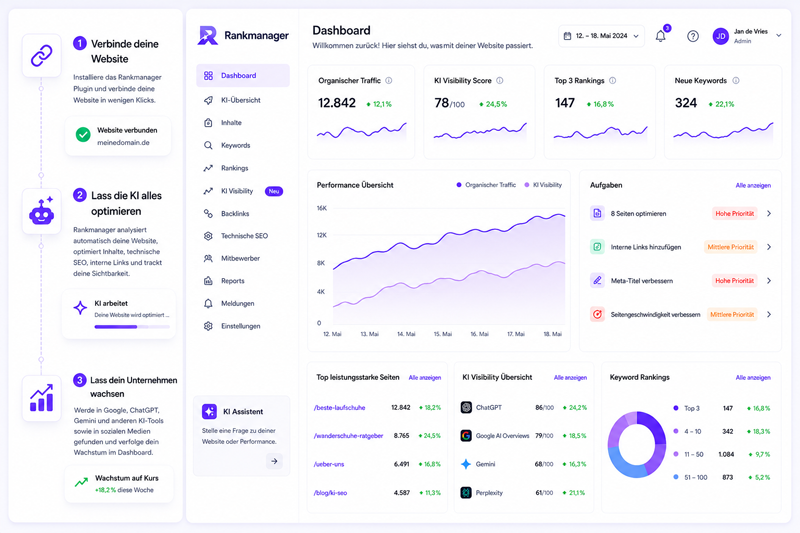Click Alle anzeigen in the Aufgaben panel

click(x=753, y=185)
